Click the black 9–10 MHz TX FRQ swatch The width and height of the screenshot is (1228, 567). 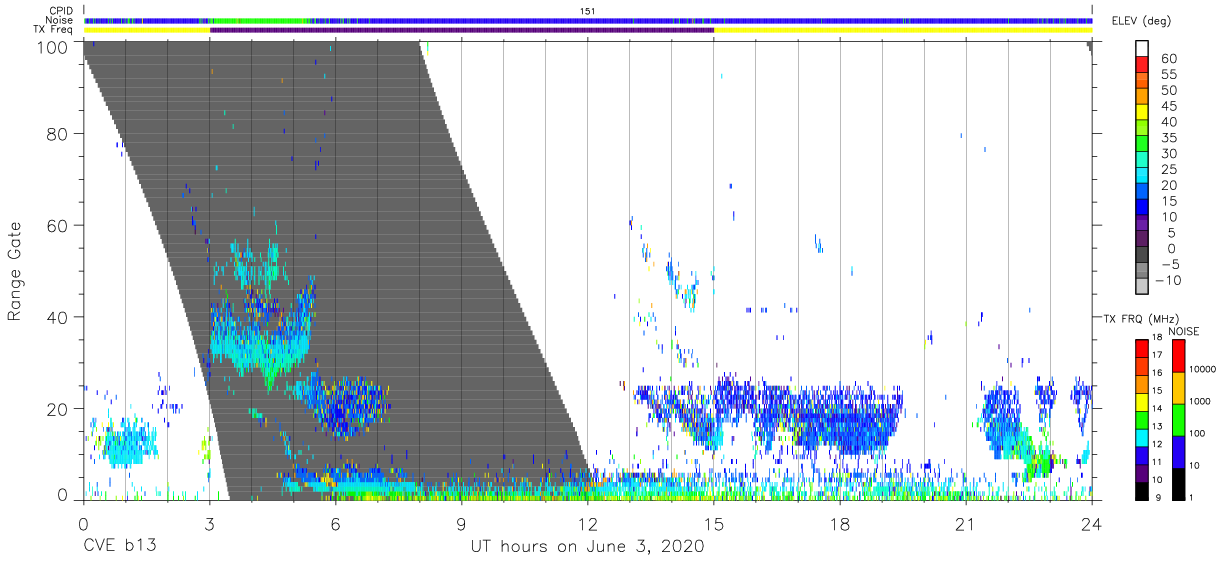(1142, 489)
